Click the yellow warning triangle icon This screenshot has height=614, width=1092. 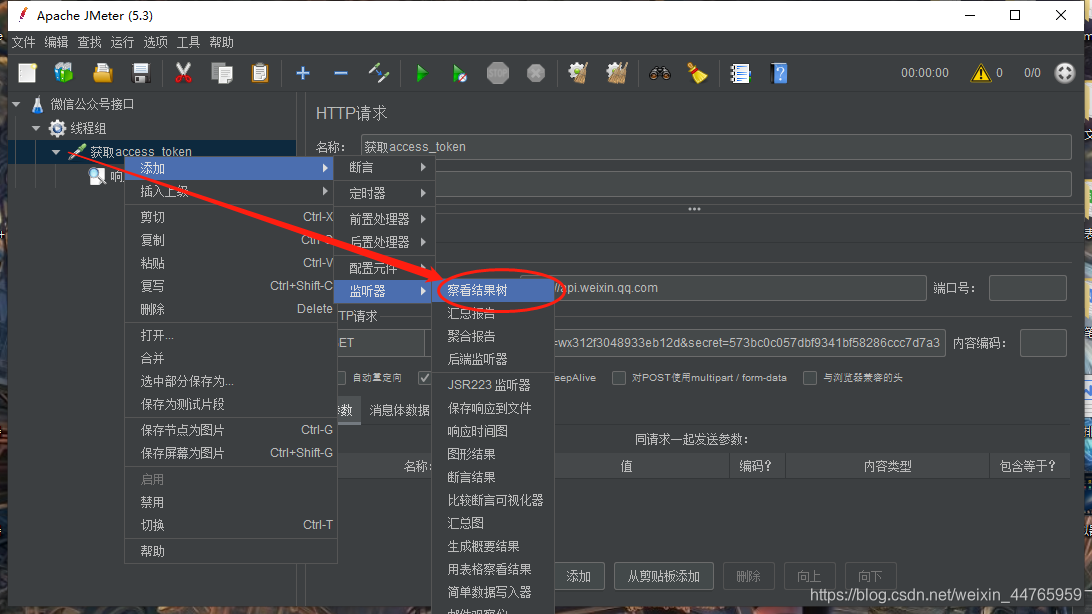(981, 73)
